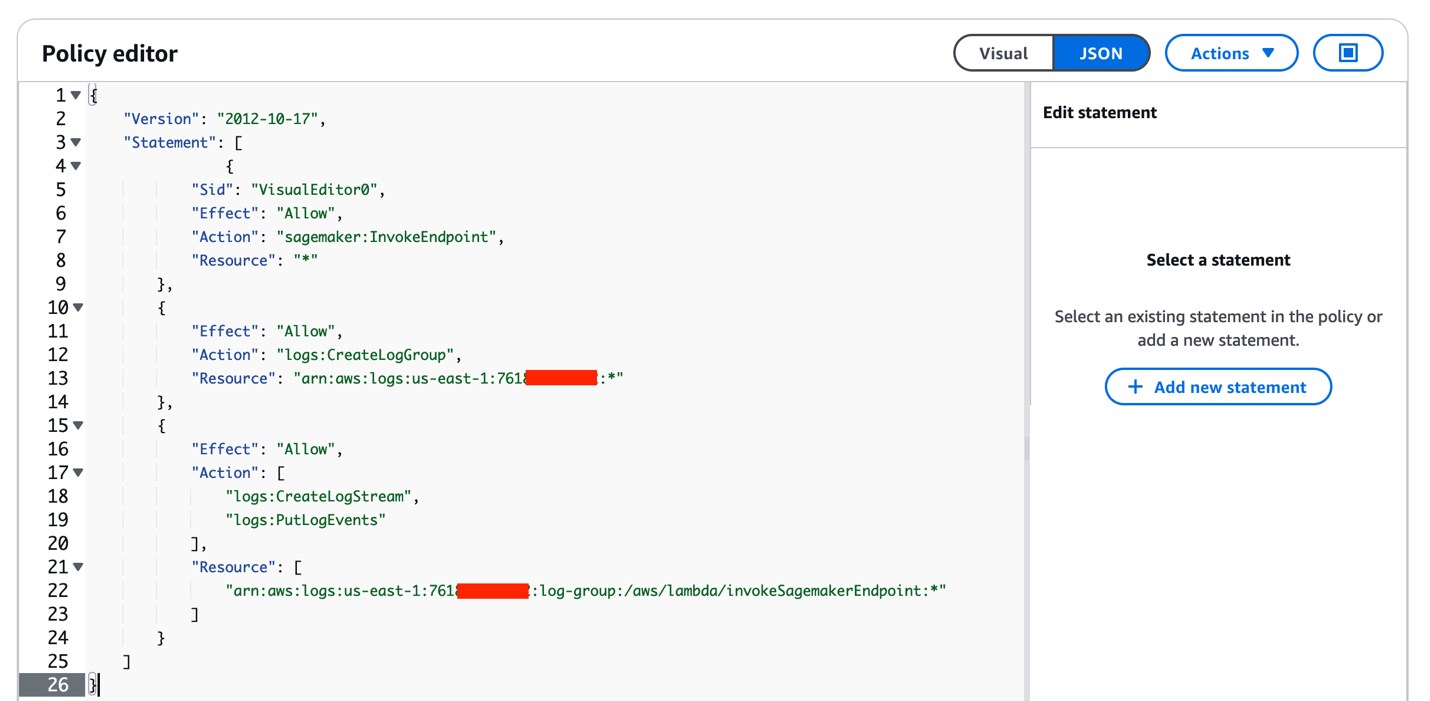Click the "Resource" key on line 21
This screenshot has width=1430, height=701.
coord(233,567)
